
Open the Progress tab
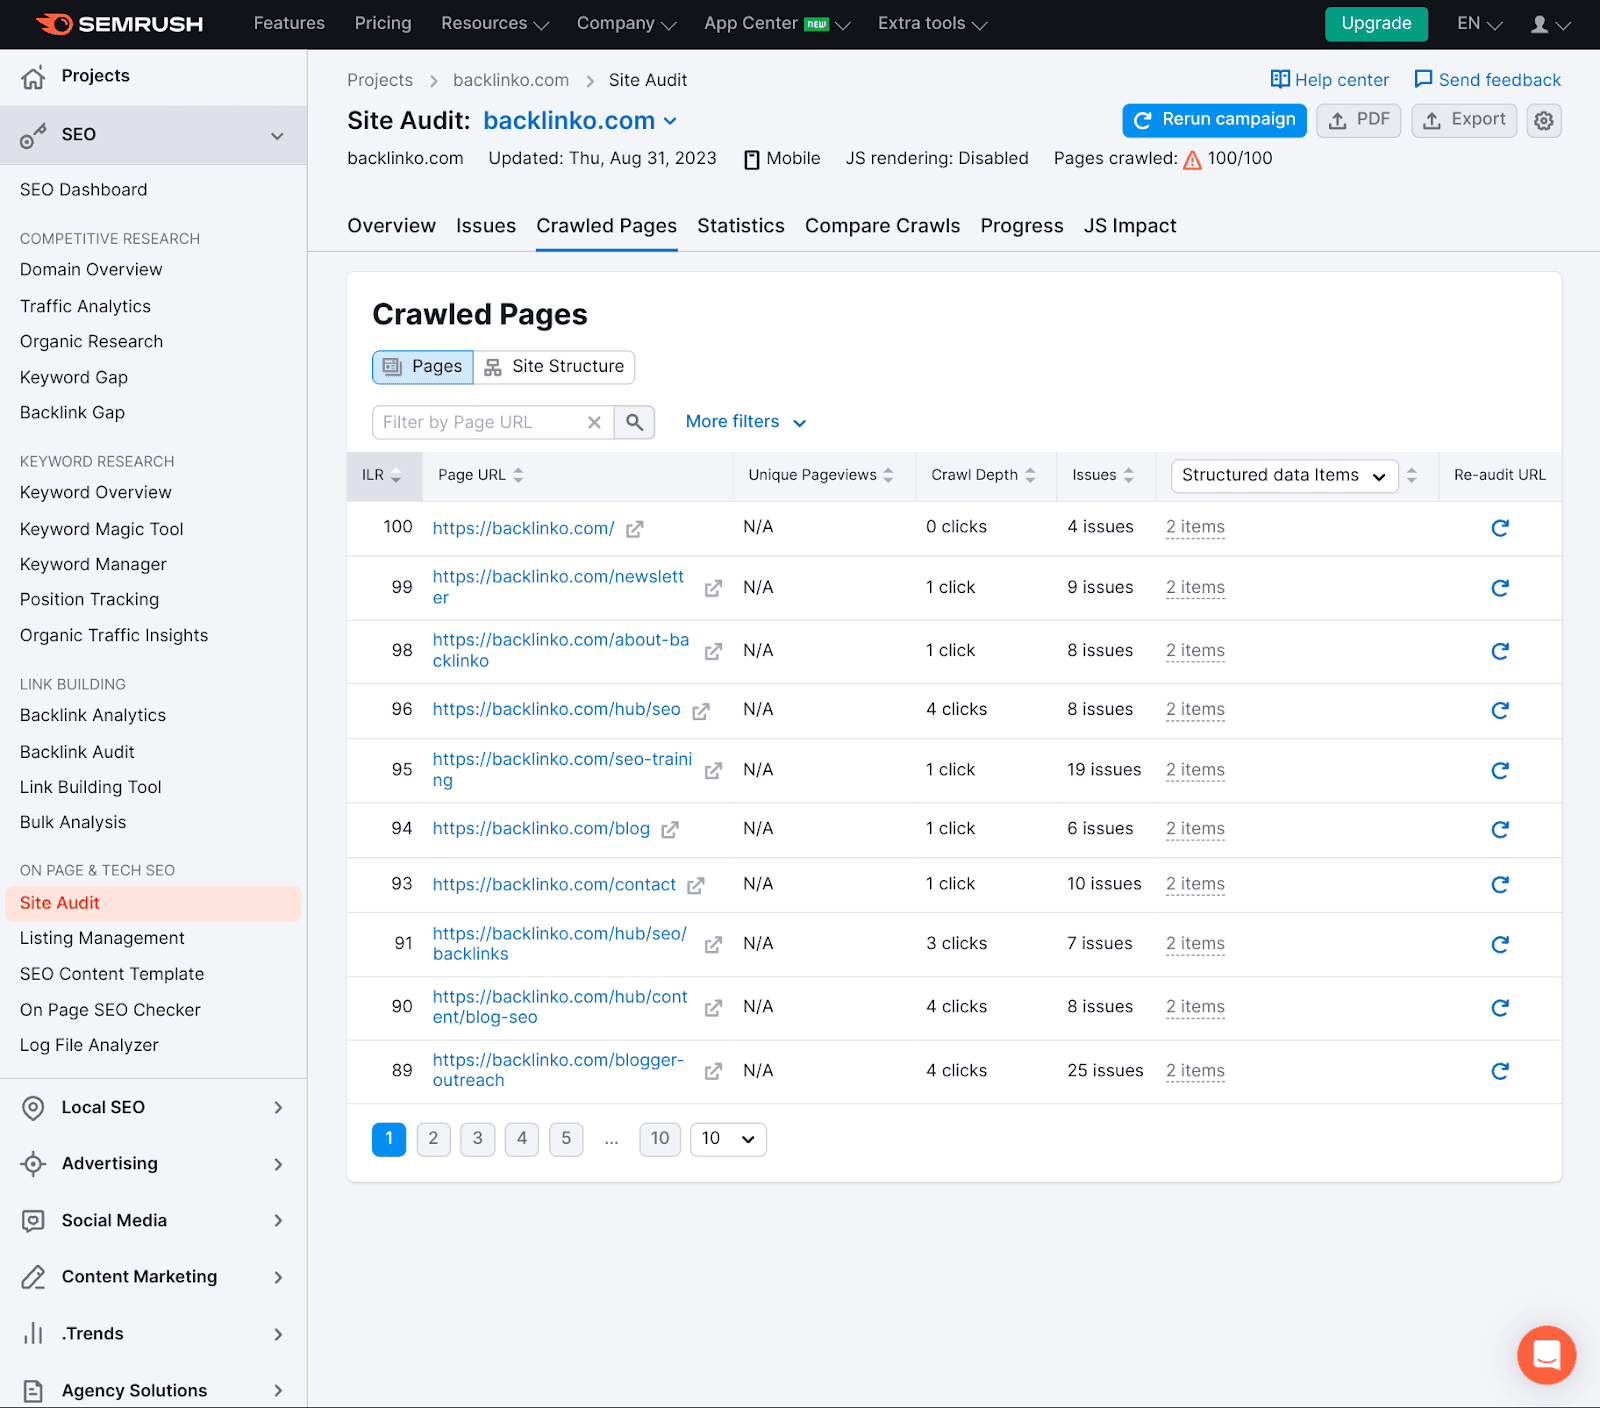(1022, 226)
